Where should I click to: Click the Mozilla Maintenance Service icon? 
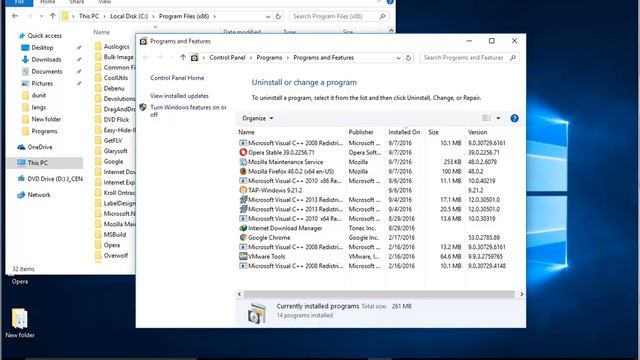click(243, 162)
